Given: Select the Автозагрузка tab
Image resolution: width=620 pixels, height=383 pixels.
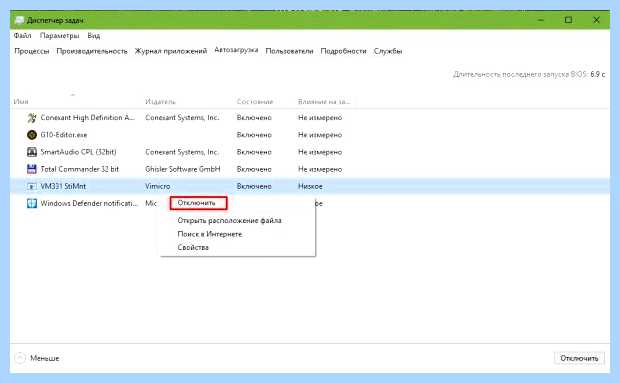Looking at the screenshot, I should coord(236,50).
